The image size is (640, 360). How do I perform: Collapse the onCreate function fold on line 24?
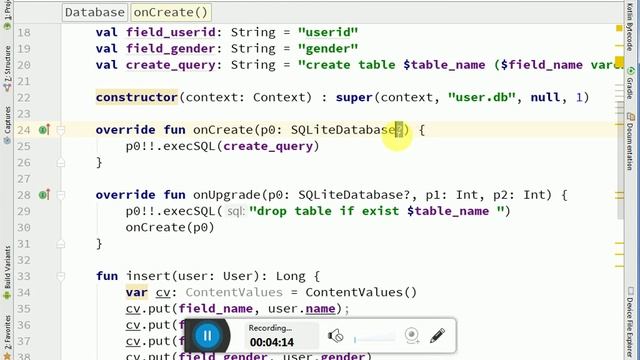[x=61, y=130]
